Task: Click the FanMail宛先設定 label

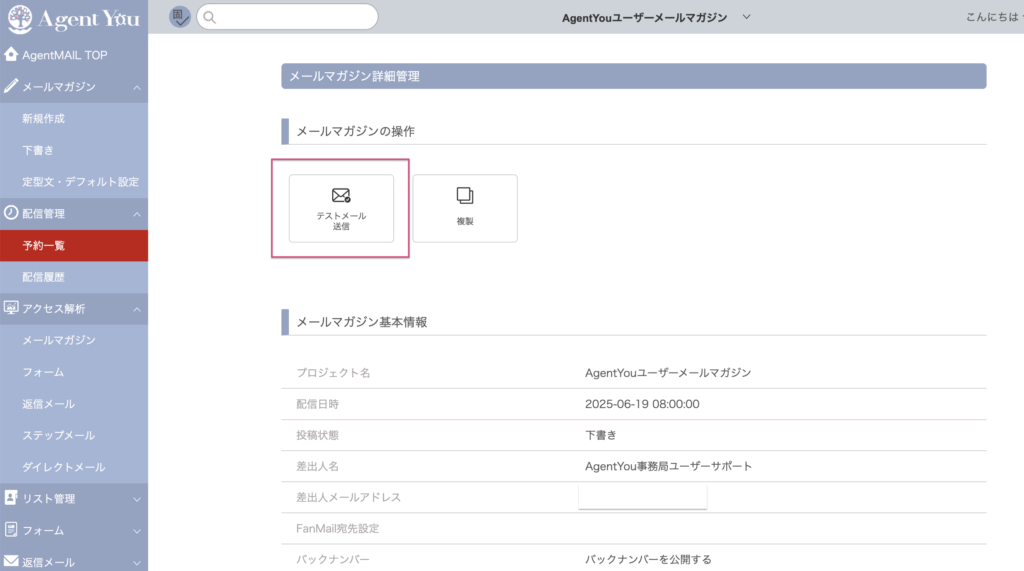Action: coord(338,529)
